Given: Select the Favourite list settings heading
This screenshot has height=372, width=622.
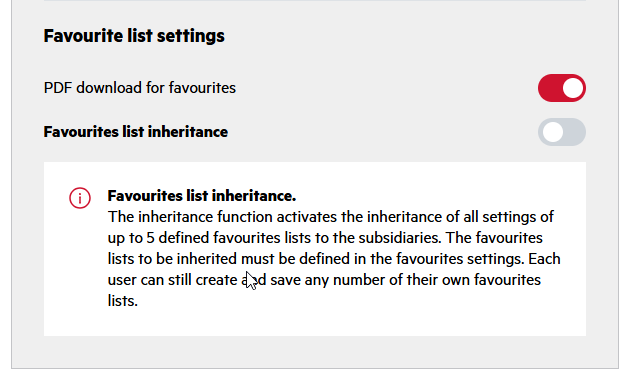Looking at the screenshot, I should click(134, 36).
